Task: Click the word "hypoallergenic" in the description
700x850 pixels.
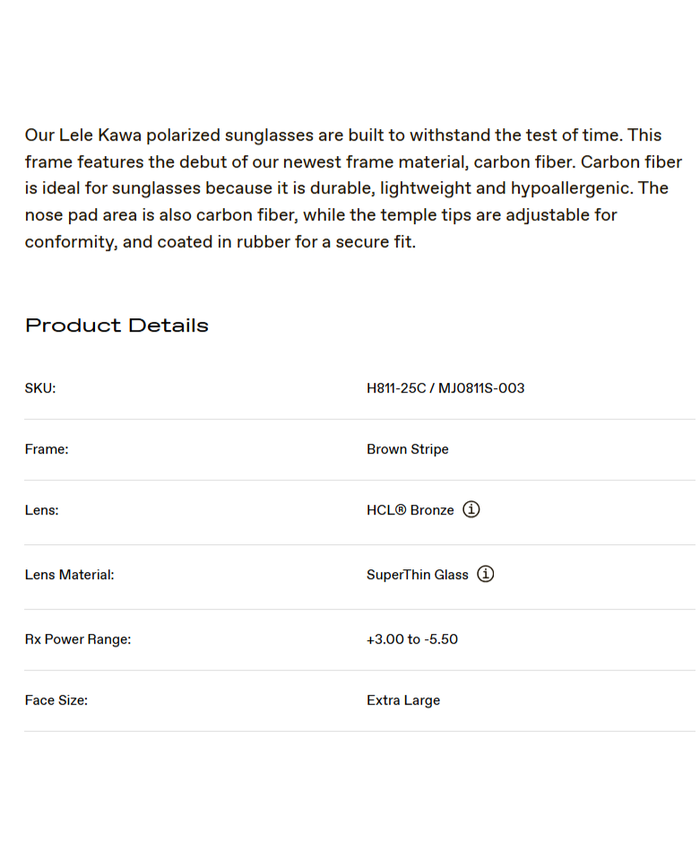Action: click(571, 188)
